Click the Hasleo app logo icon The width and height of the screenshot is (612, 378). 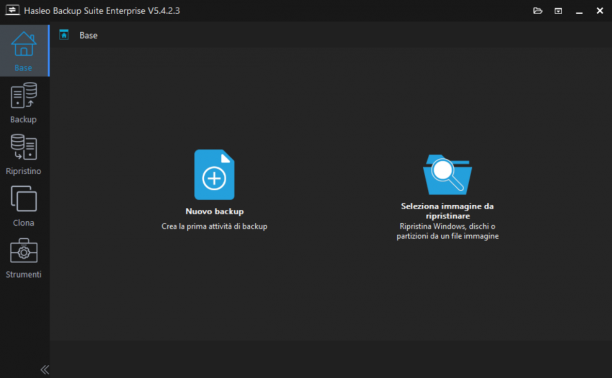tap(12, 10)
